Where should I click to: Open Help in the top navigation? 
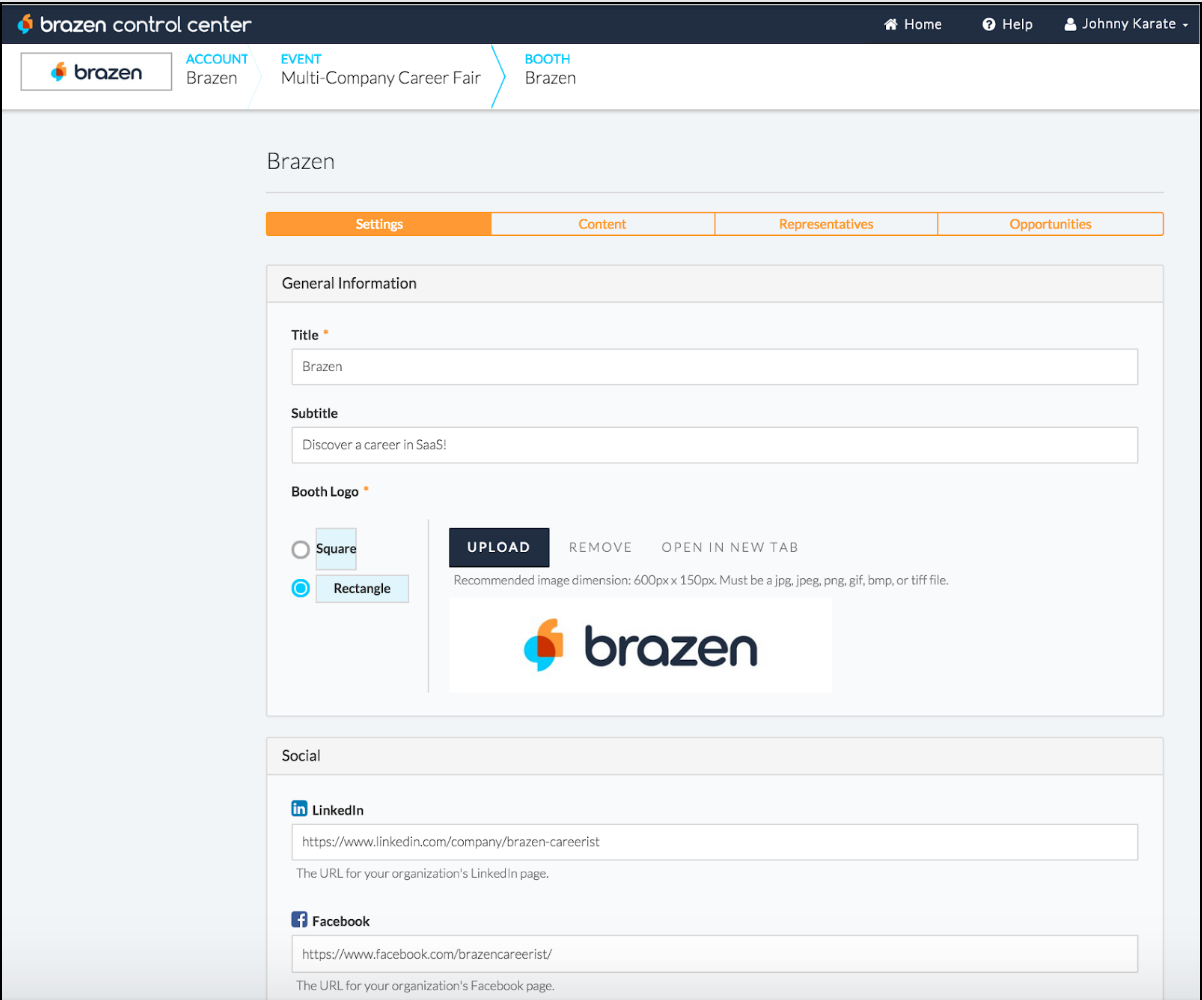[1008, 24]
